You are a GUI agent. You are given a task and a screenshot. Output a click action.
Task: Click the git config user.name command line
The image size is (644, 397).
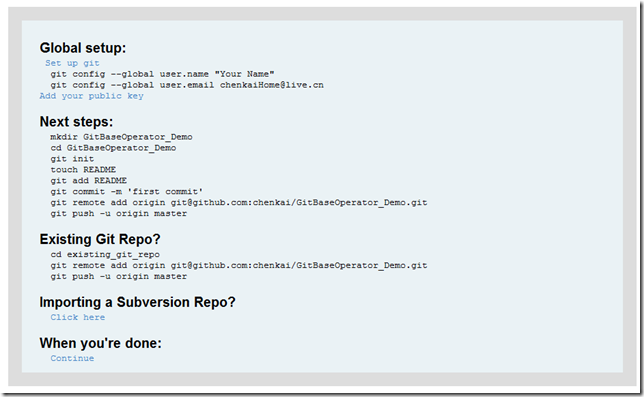pos(162,74)
